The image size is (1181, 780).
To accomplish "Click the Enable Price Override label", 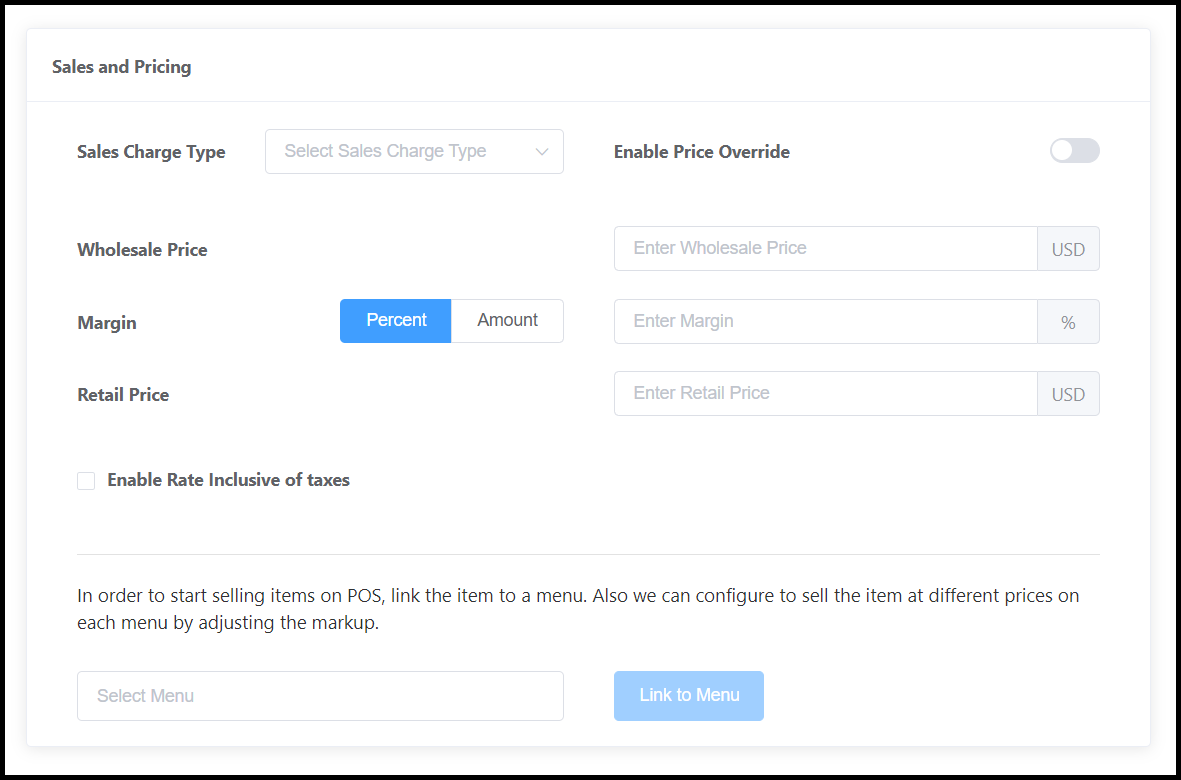I will click(701, 151).
